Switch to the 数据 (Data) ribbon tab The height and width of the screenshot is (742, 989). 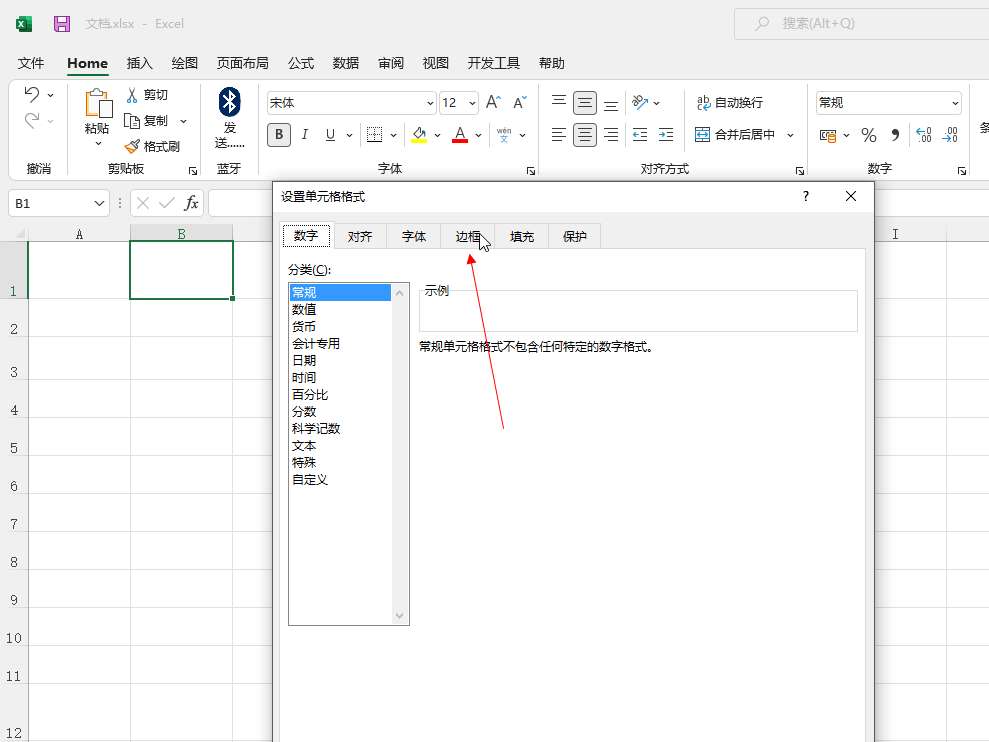tap(346, 63)
